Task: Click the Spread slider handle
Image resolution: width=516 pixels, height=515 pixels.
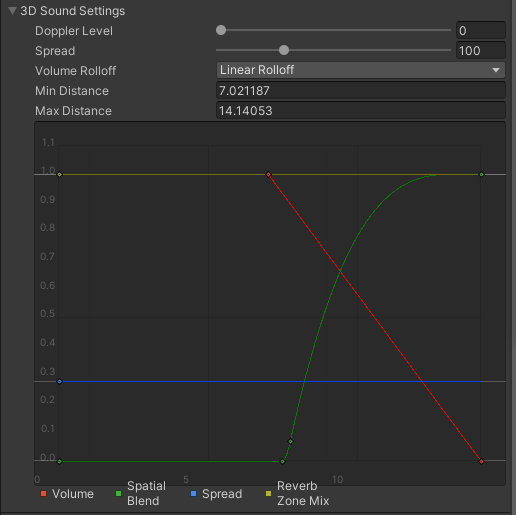Action: 284,50
